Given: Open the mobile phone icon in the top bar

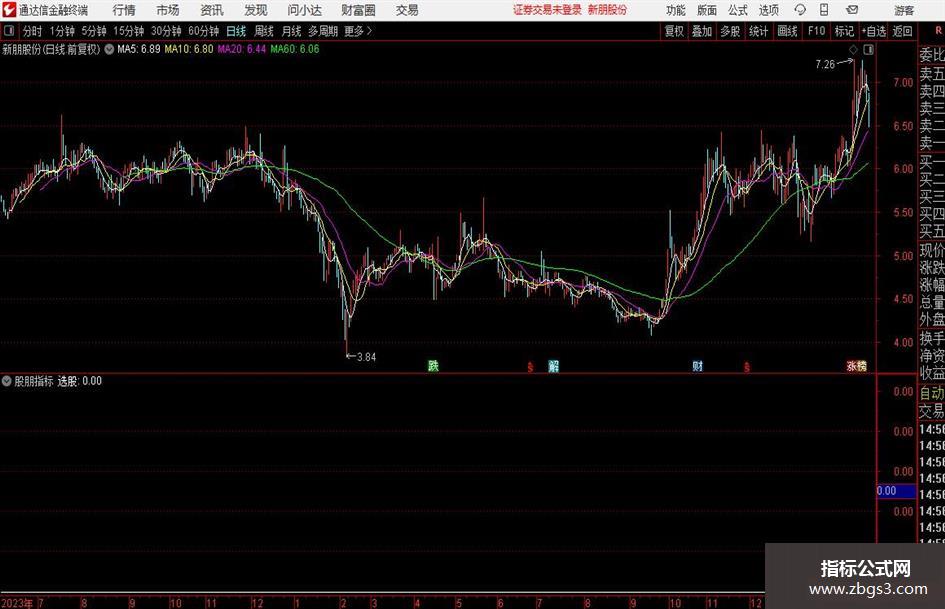Looking at the screenshot, I should coord(824,10).
